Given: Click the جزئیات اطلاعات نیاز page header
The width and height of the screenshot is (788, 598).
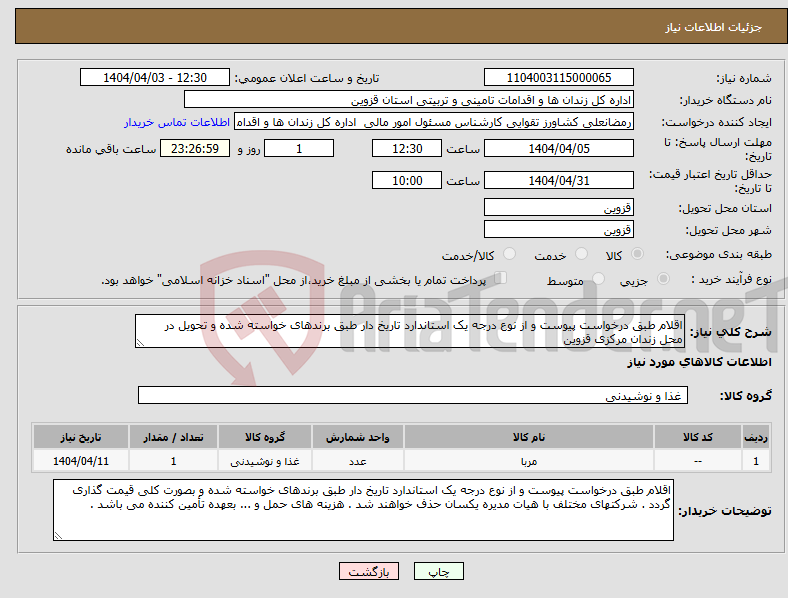Looking at the screenshot, I should tap(714, 27).
